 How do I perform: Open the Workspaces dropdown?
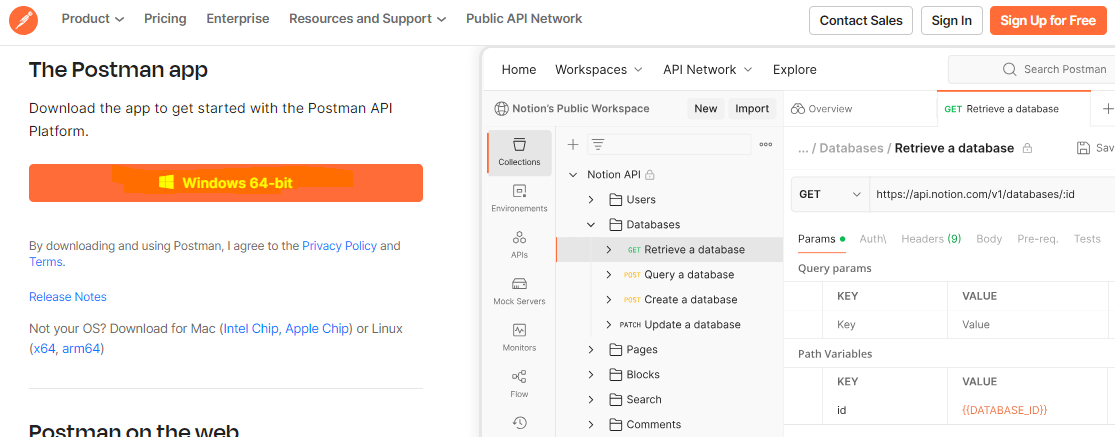click(x=599, y=70)
